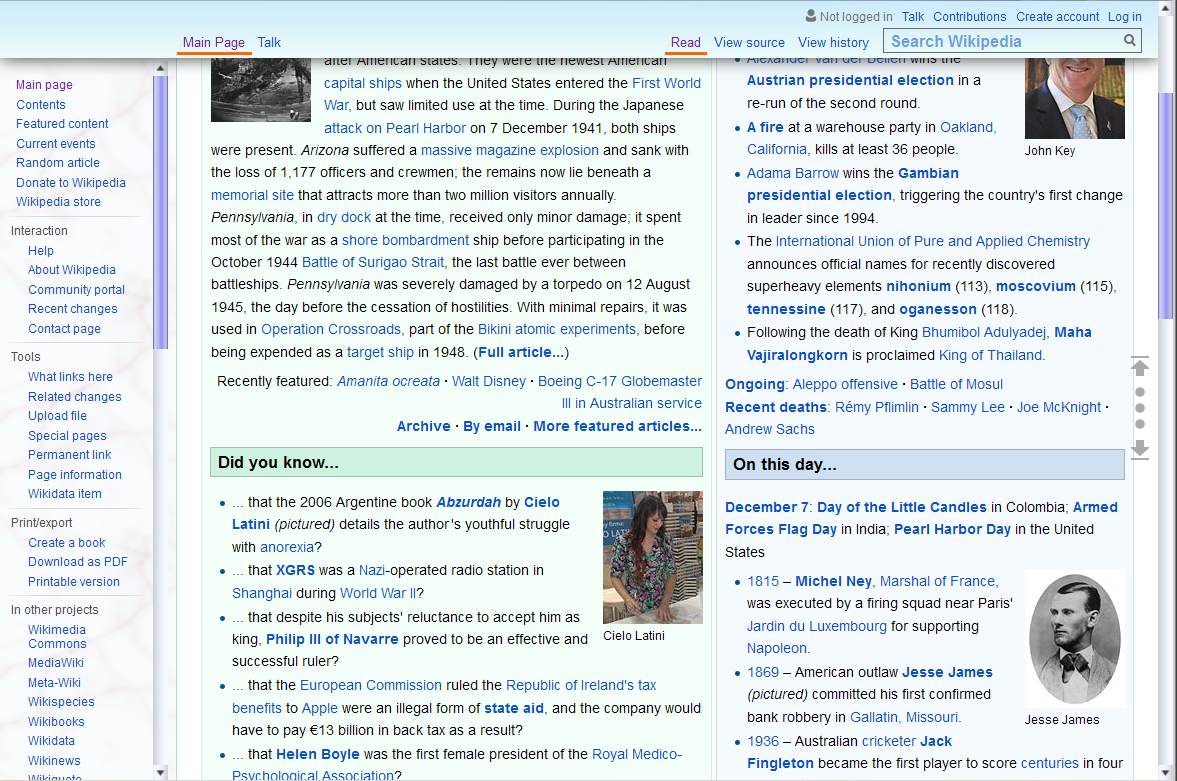Open the featured articles Archive link
The height and width of the screenshot is (781, 1177).
(x=423, y=427)
